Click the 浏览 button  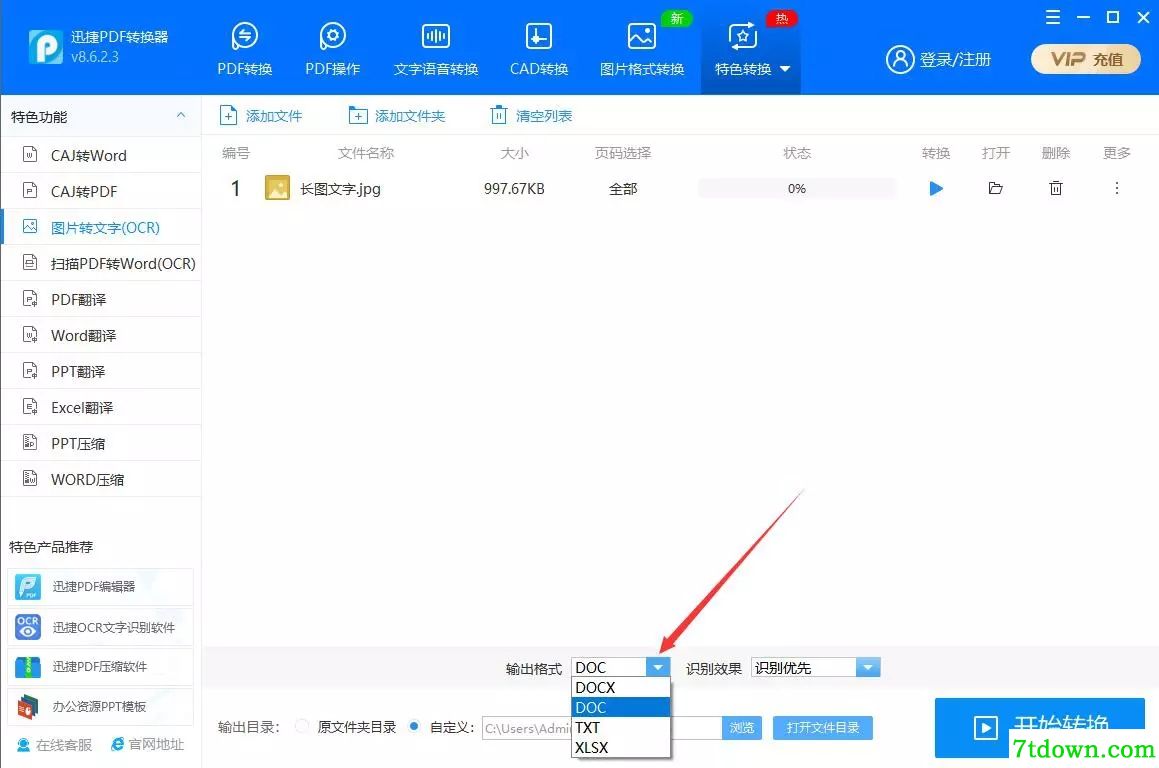tap(741, 728)
